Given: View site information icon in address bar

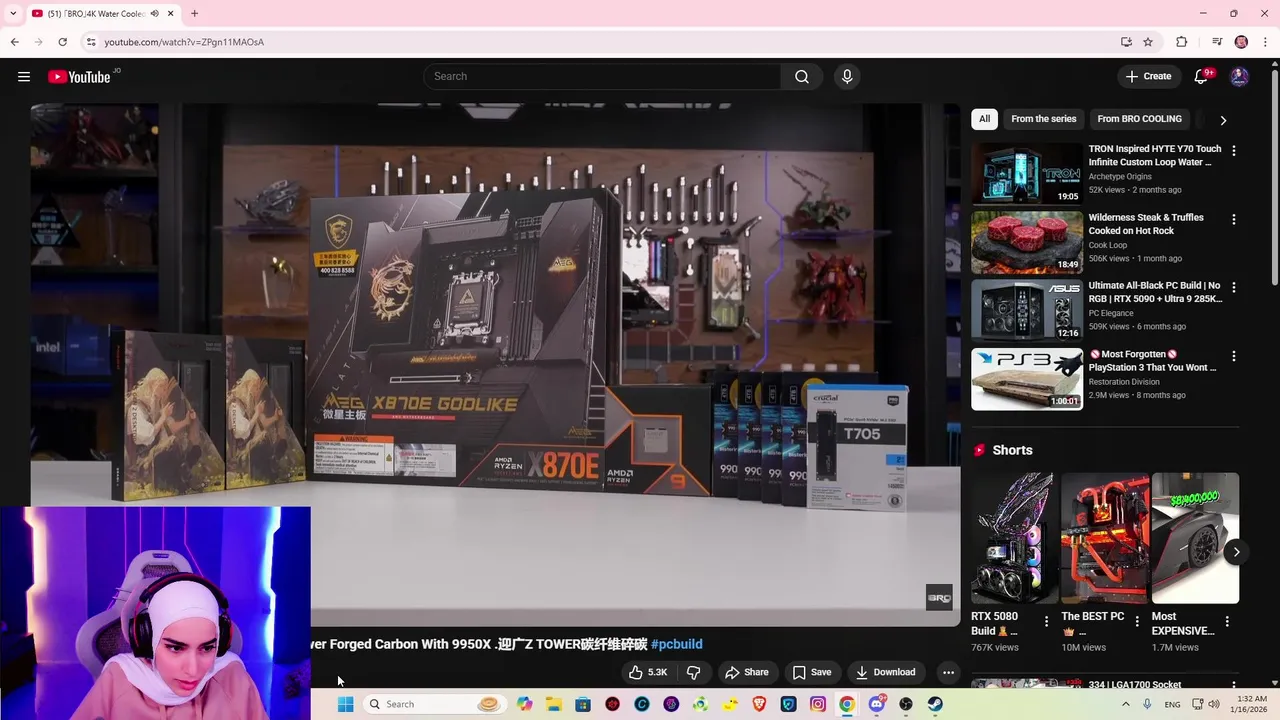Looking at the screenshot, I should 91,42.
